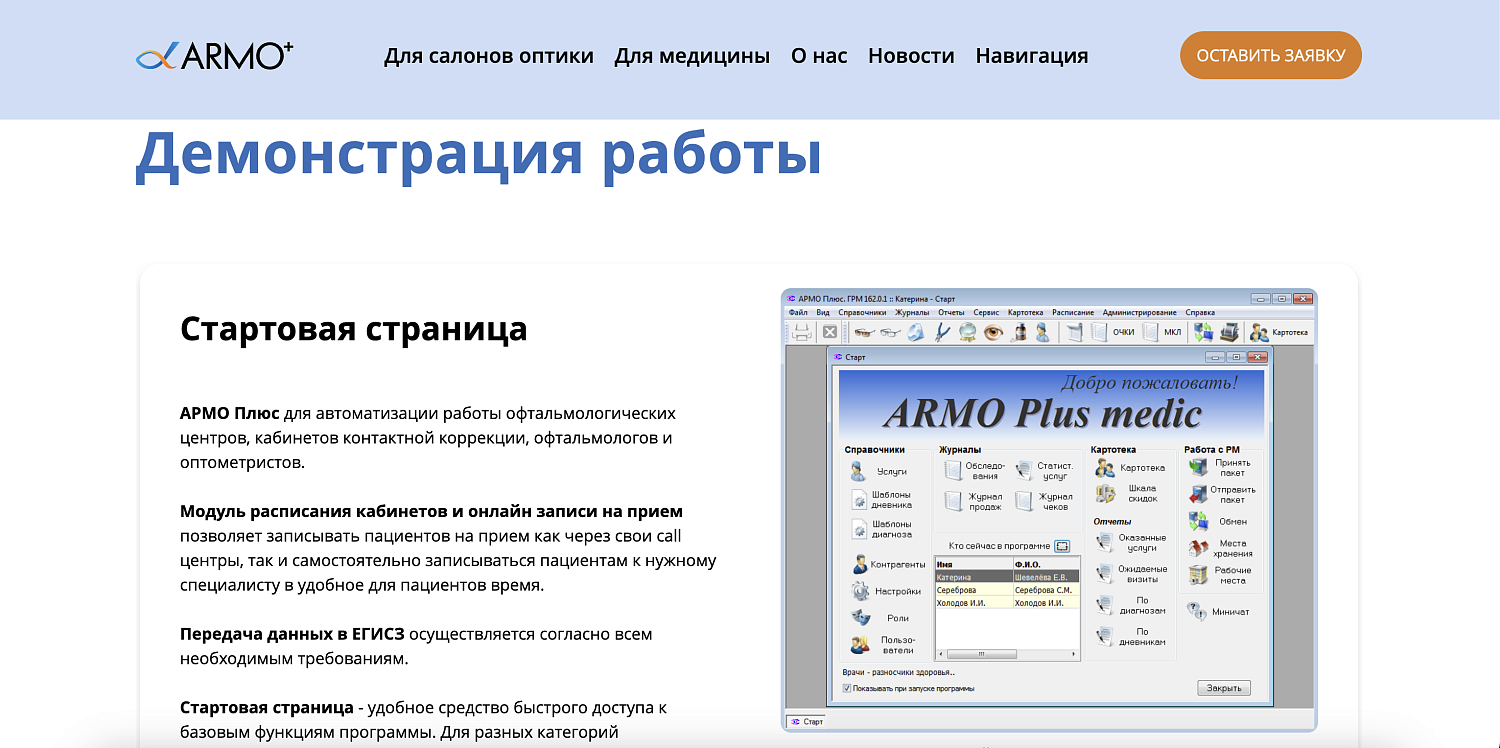Click the print icon in the toolbar
Viewport: 1500px width, 748px height.
(801, 332)
